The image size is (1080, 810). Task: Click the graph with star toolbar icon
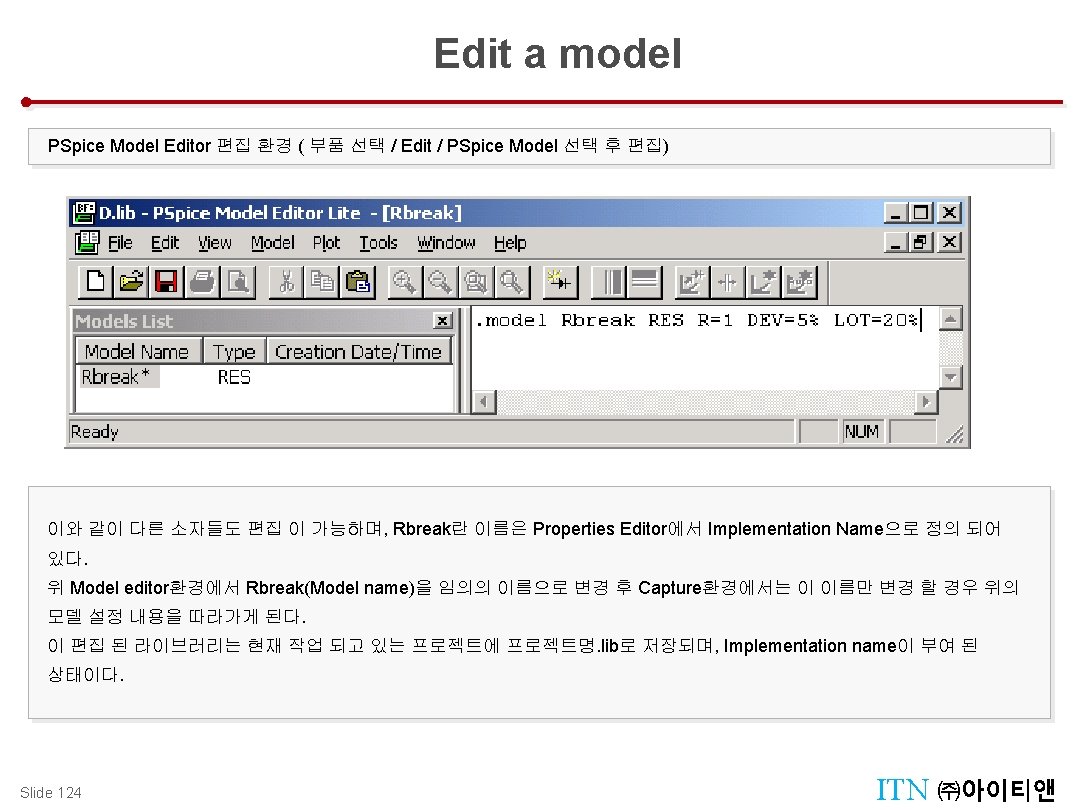tap(763, 282)
